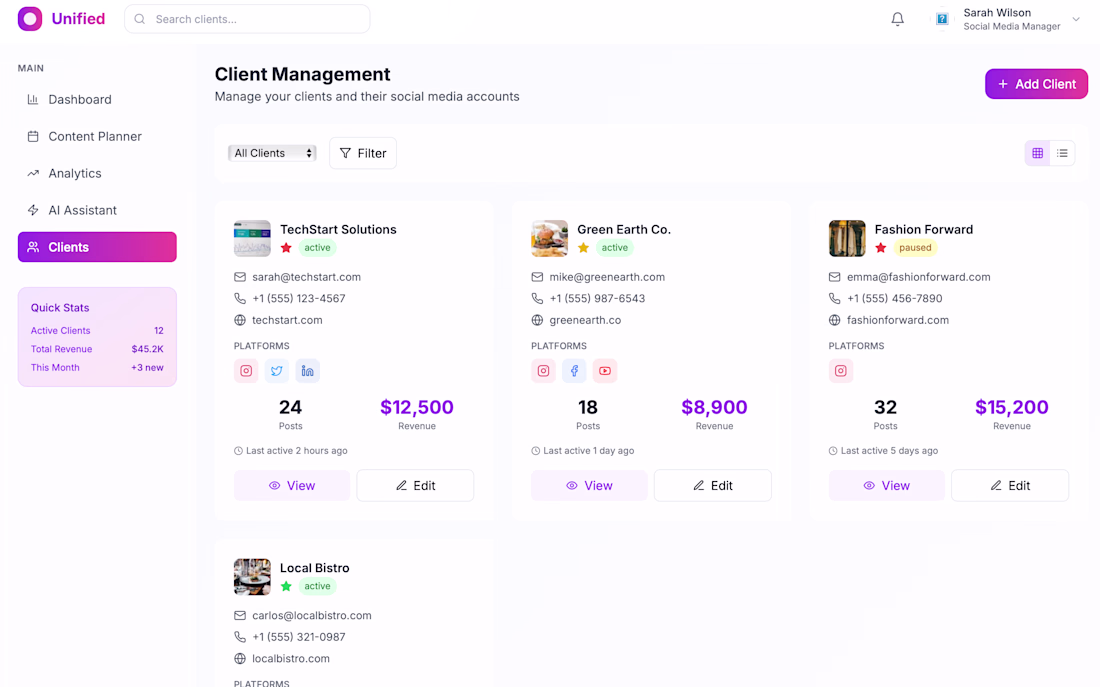Open the Filter options
Screen dimensions: 1100x687
(362, 153)
